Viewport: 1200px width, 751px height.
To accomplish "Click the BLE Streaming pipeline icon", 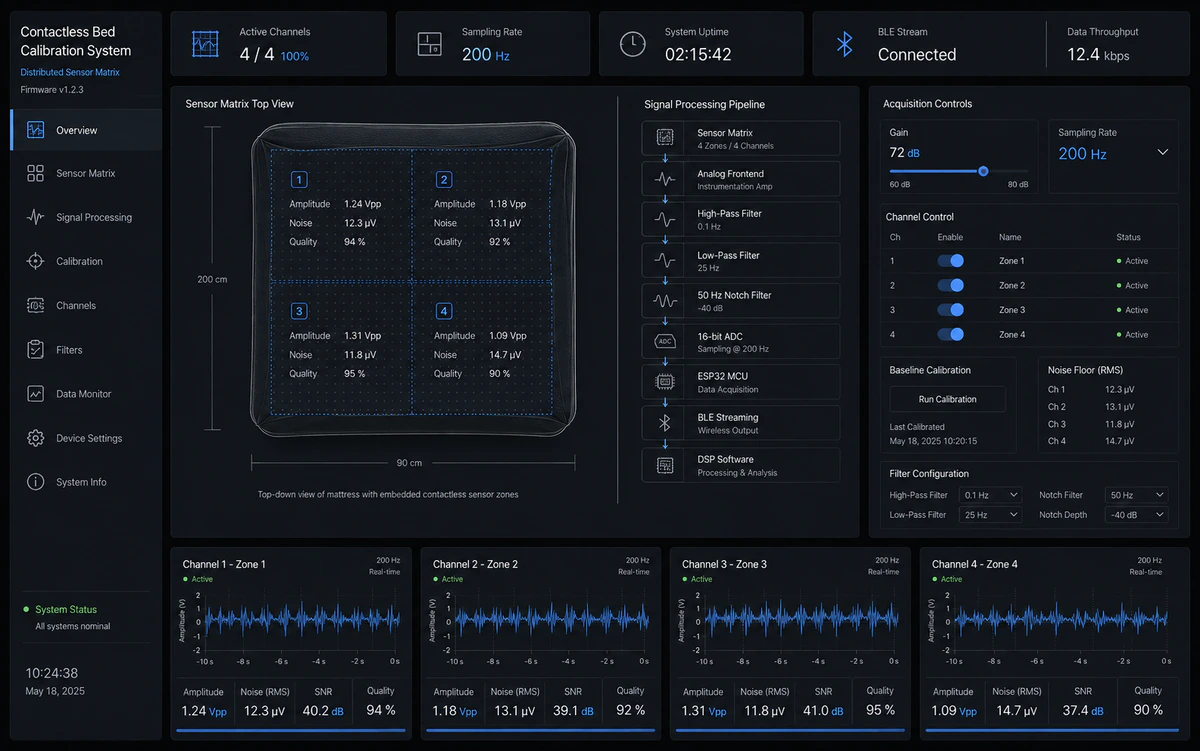I will pyautogui.click(x=664, y=423).
